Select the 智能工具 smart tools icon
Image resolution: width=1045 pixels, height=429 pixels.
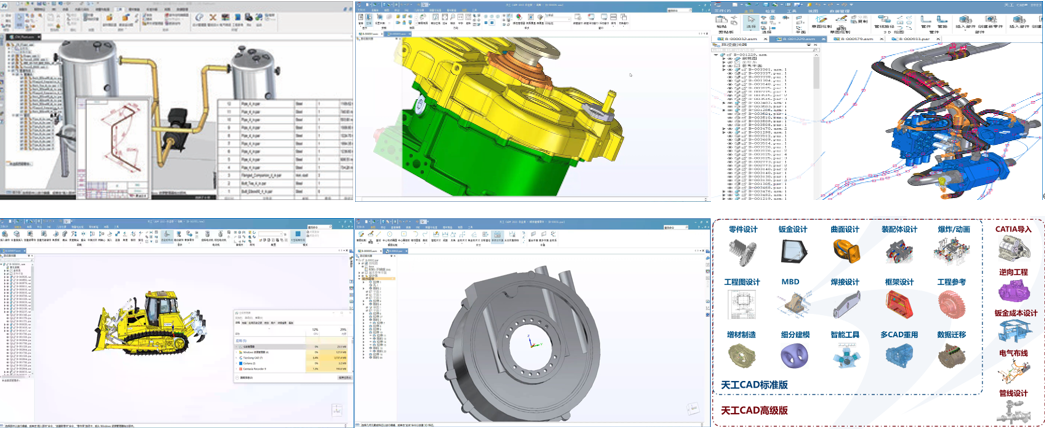[846, 355]
